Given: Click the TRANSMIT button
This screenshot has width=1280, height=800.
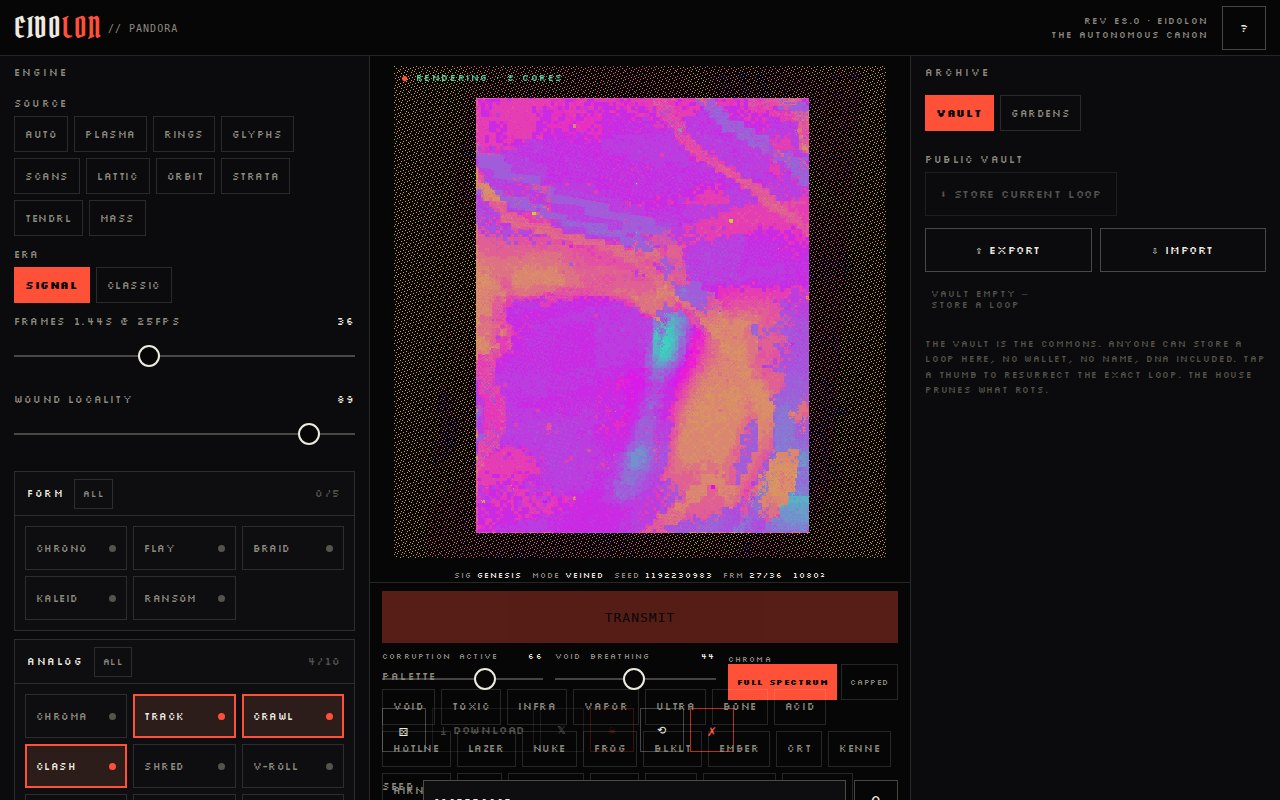Looking at the screenshot, I should coord(640,617).
